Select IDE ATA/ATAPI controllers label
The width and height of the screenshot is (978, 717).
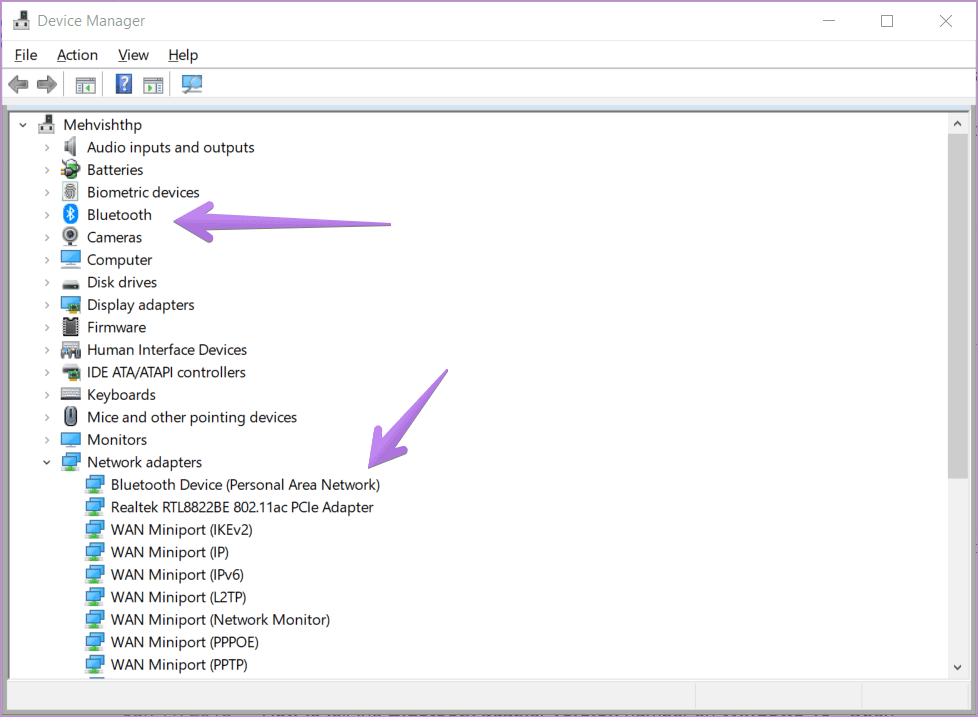167,372
